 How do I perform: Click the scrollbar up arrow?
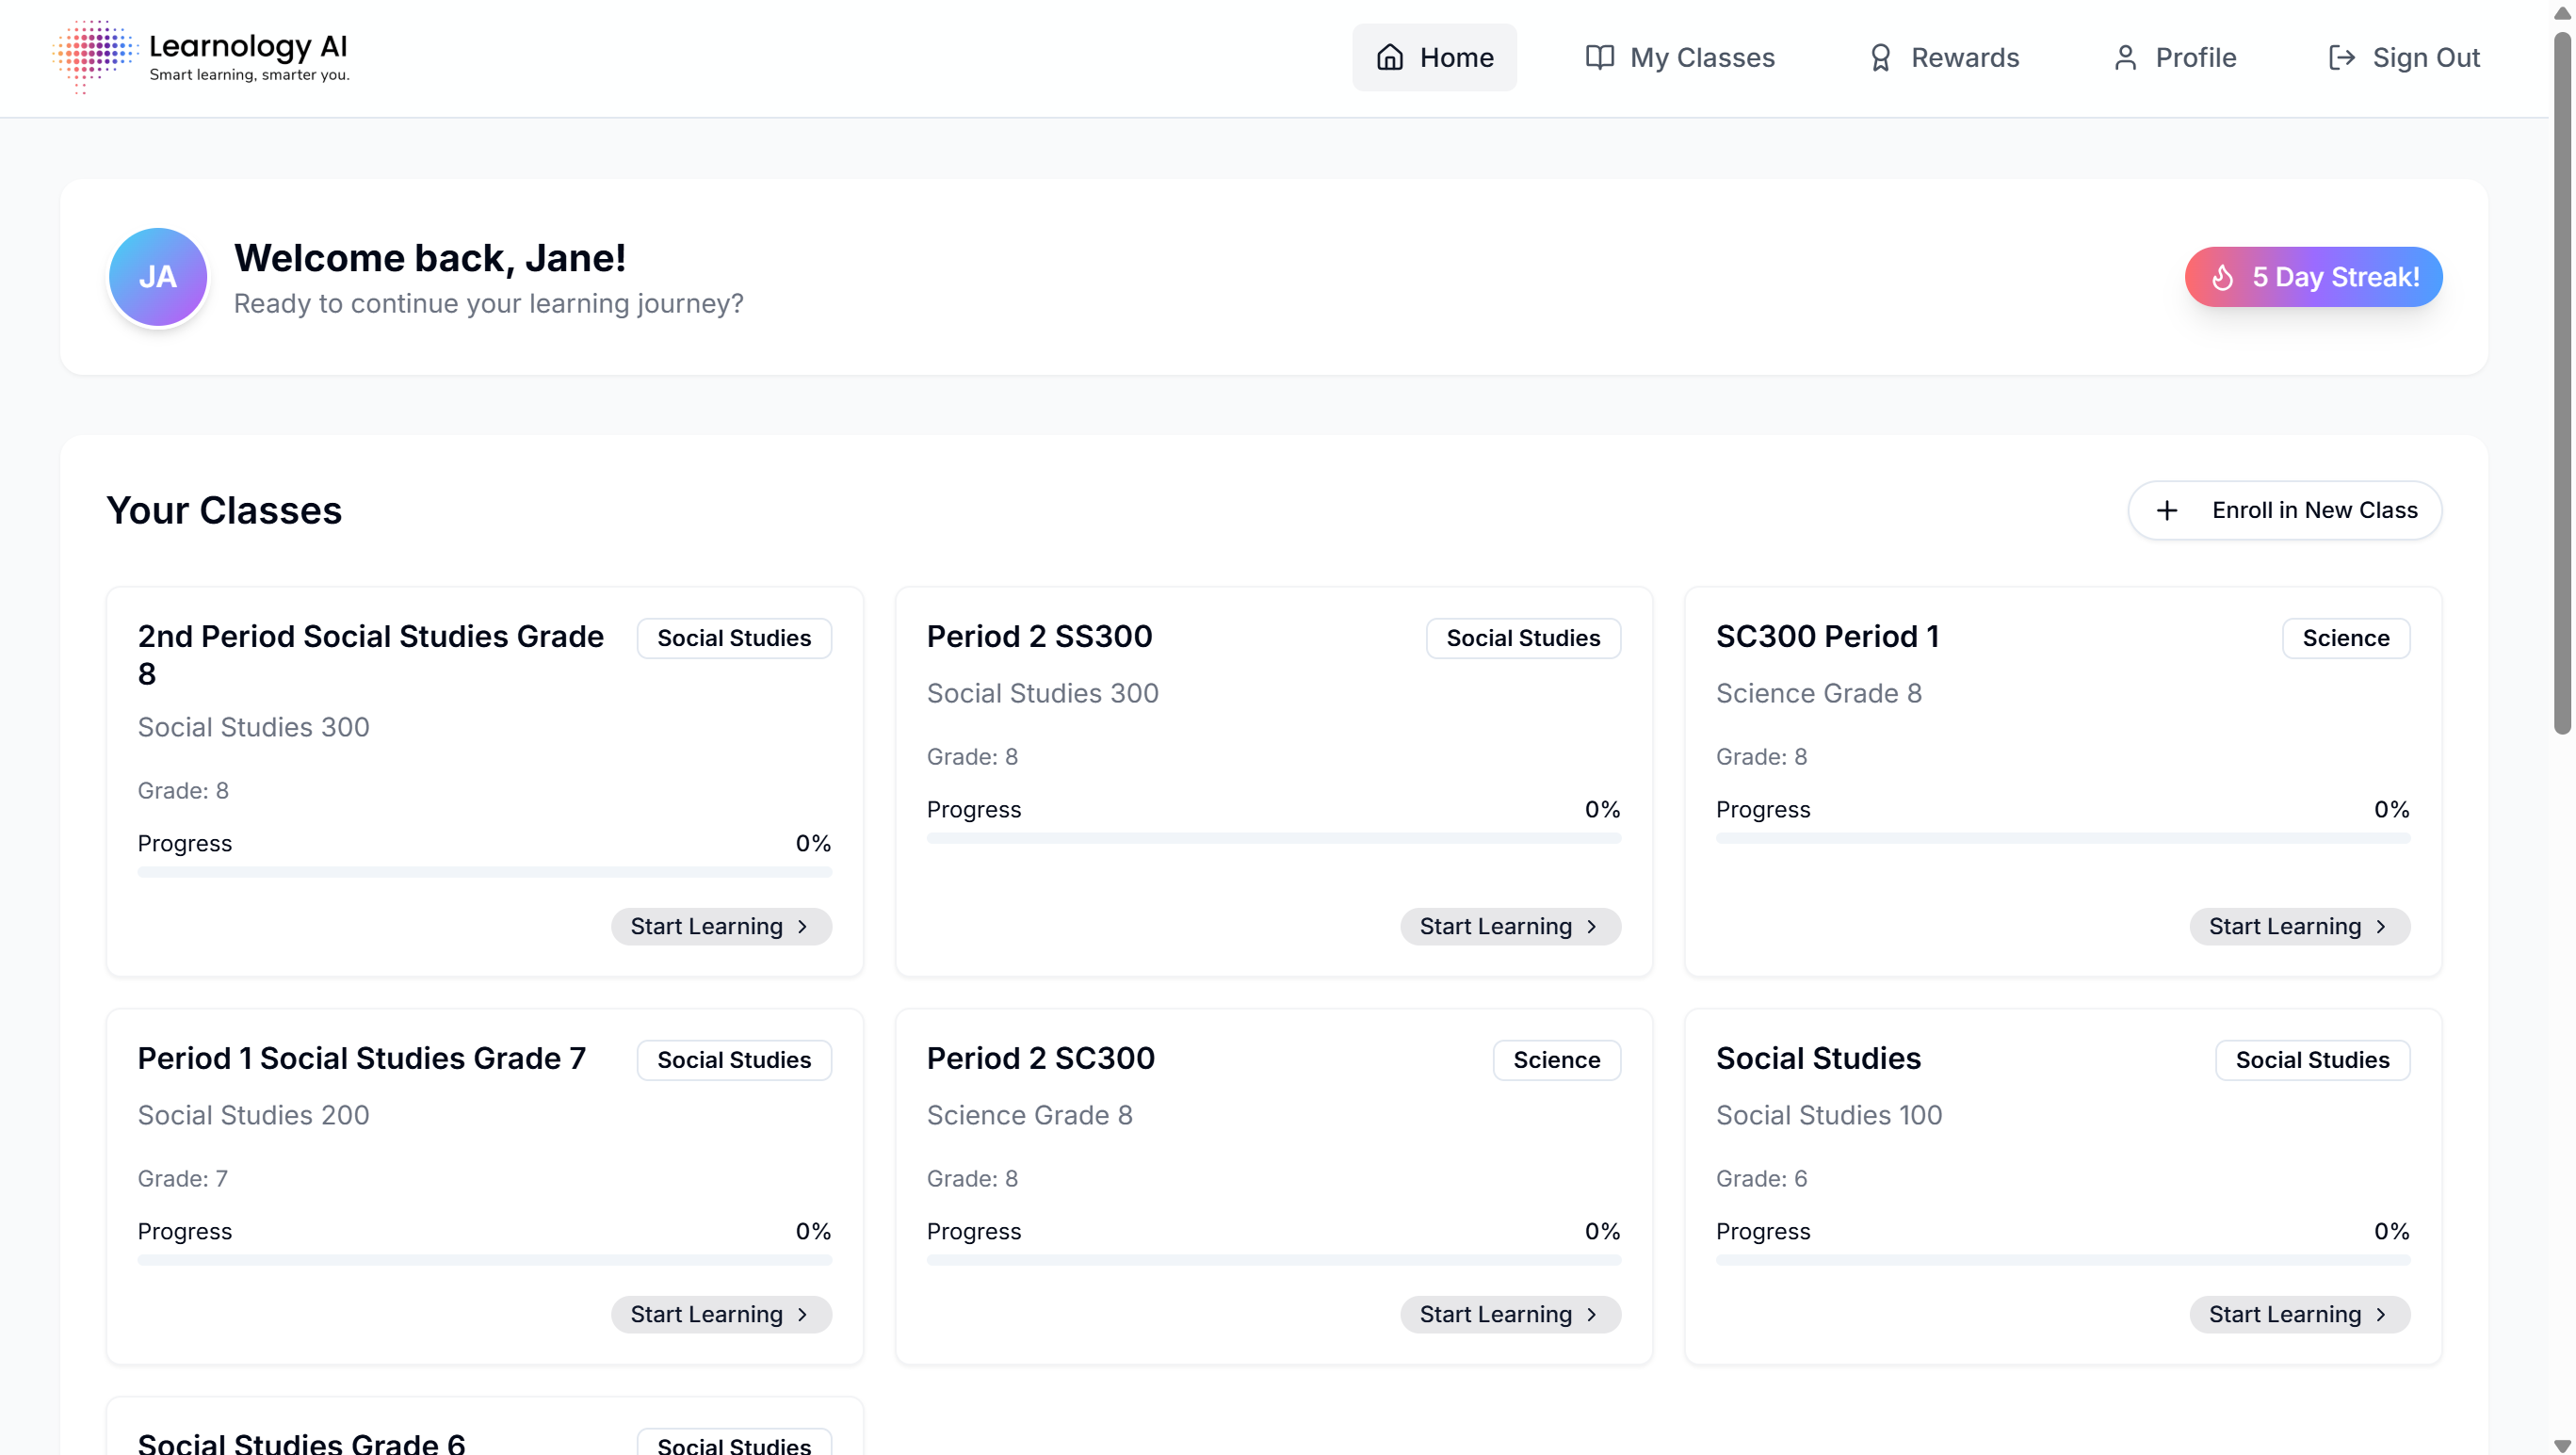pyautogui.click(x=2562, y=13)
